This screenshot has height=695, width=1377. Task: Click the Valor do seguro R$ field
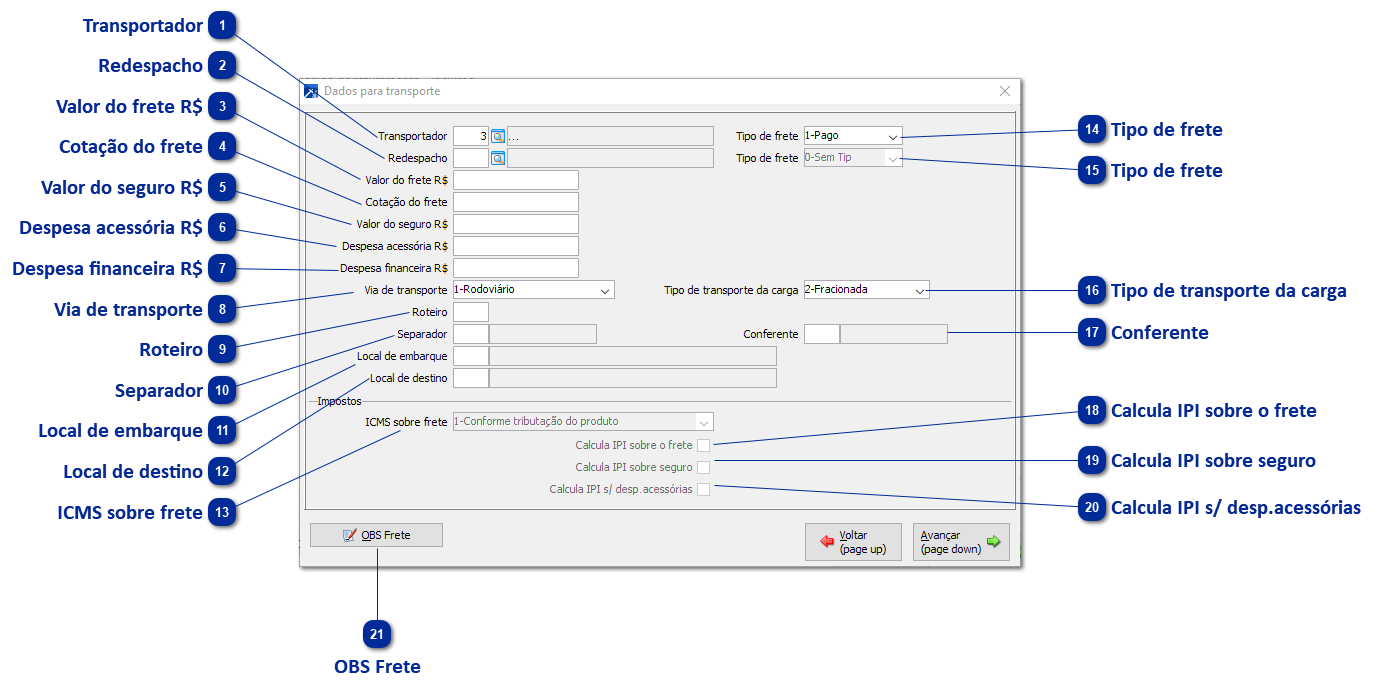point(516,224)
